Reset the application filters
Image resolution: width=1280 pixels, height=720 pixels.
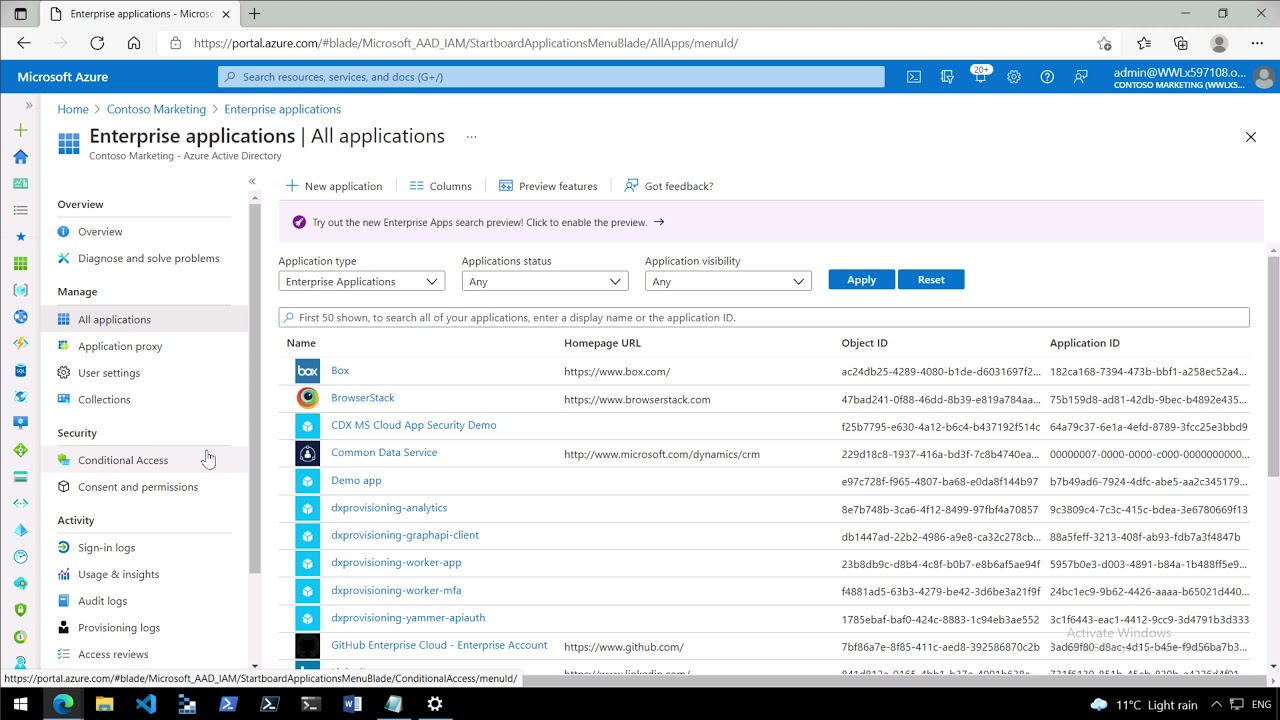pyautogui.click(x=931, y=280)
